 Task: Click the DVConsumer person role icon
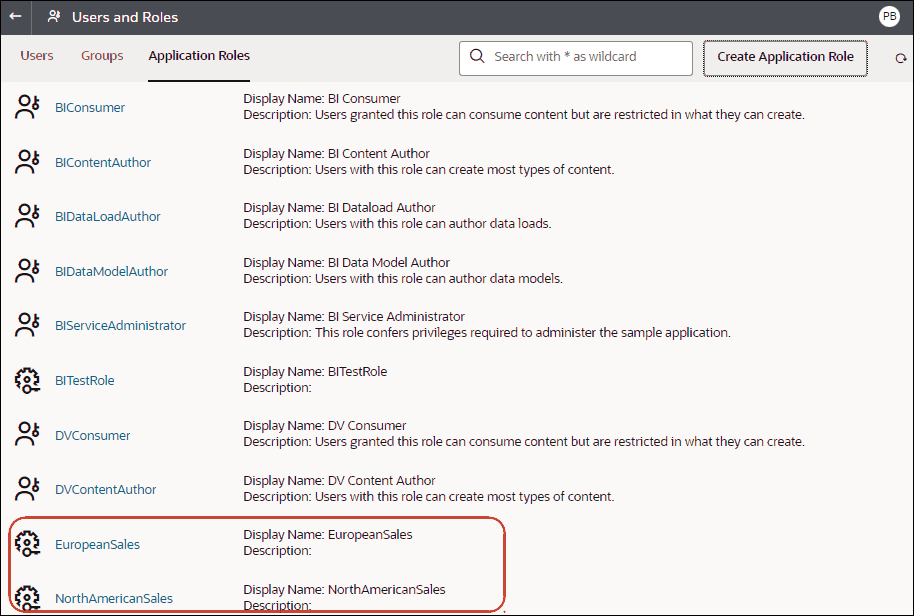pyautogui.click(x=27, y=434)
